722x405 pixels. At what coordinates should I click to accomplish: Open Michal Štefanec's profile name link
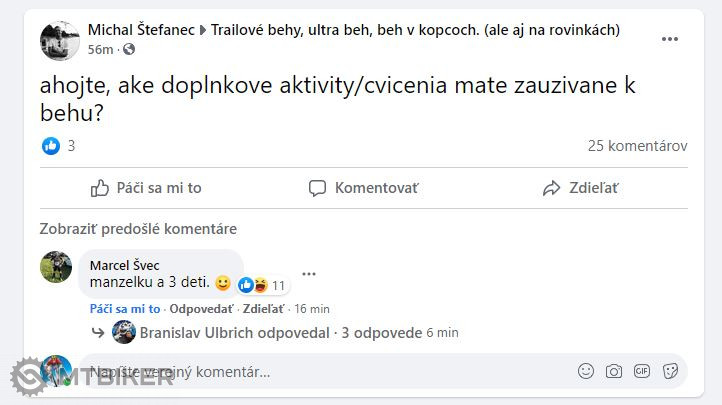141,30
